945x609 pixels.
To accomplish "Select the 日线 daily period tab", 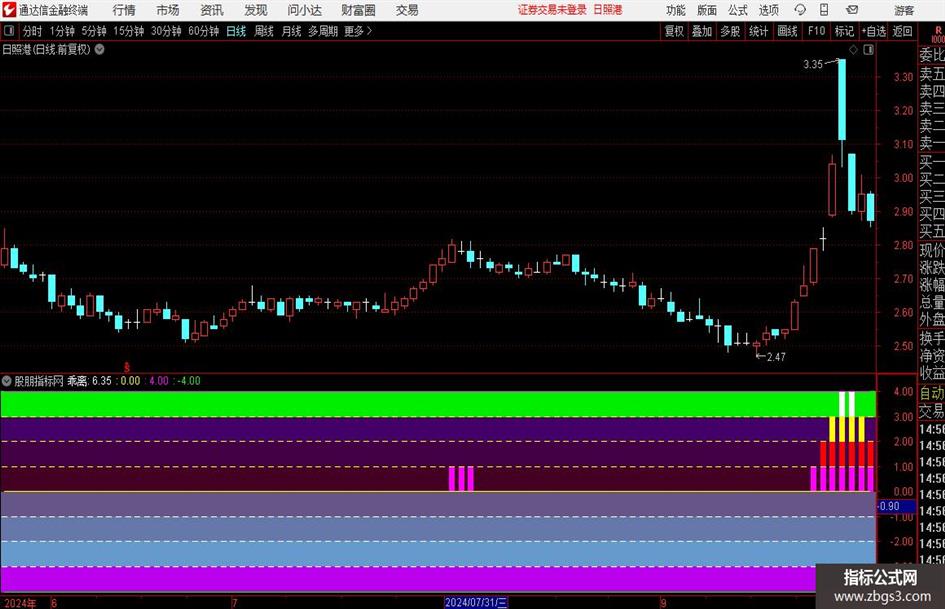I will 236,31.
